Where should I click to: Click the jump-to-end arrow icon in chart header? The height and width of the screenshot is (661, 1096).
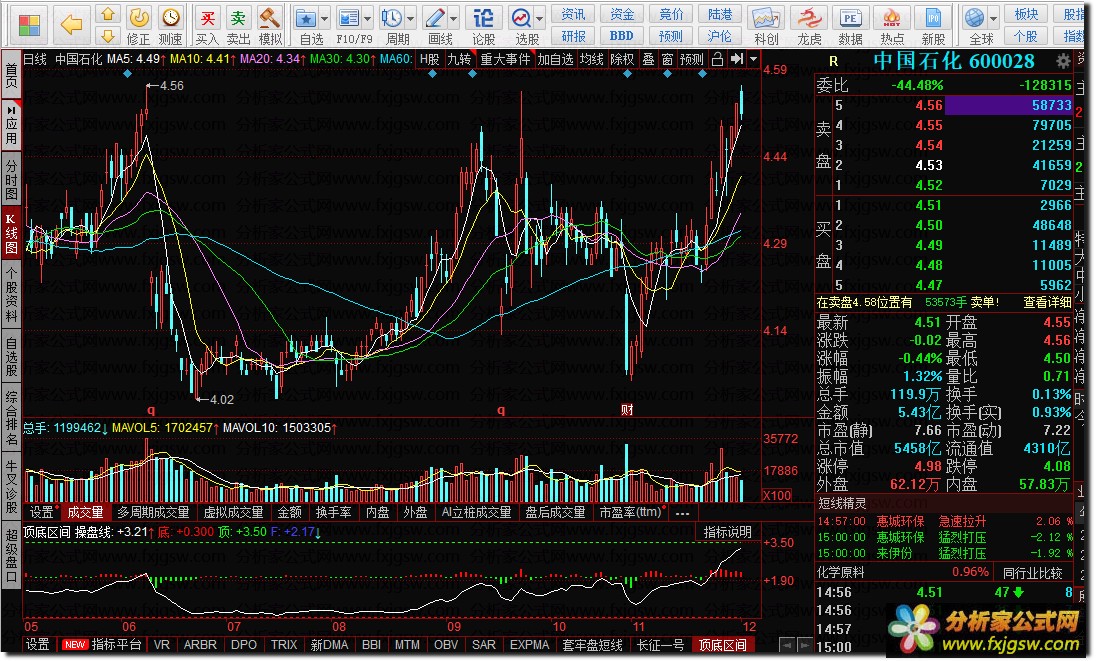pos(737,59)
